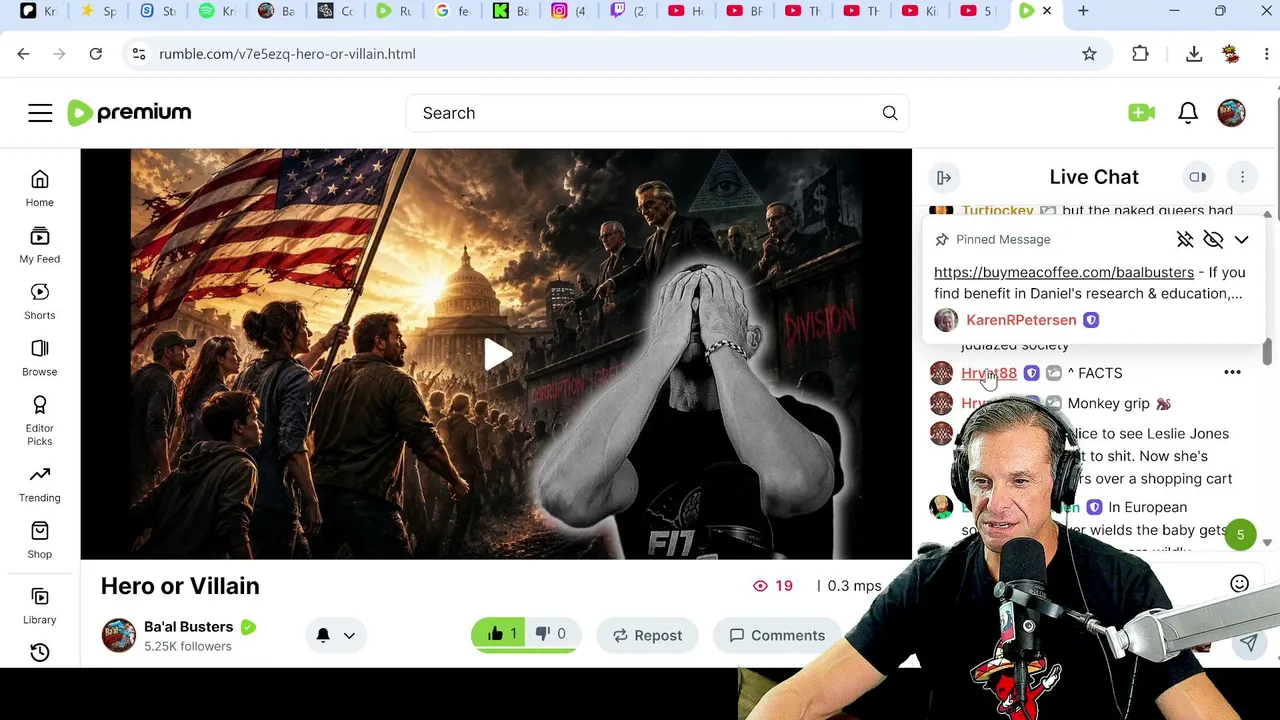1280x720 pixels.
Task: Open Shop in the sidebar
Action: (40, 540)
